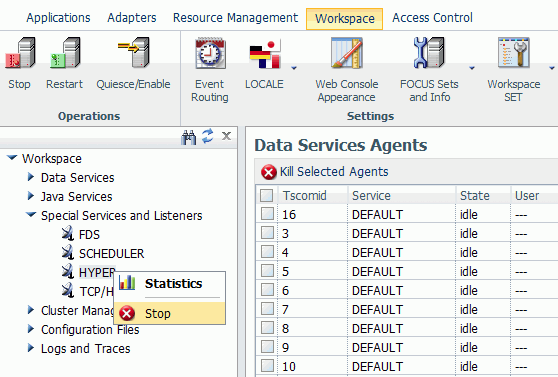Select the Workspace tab
The height and width of the screenshot is (377, 558).
344,19
